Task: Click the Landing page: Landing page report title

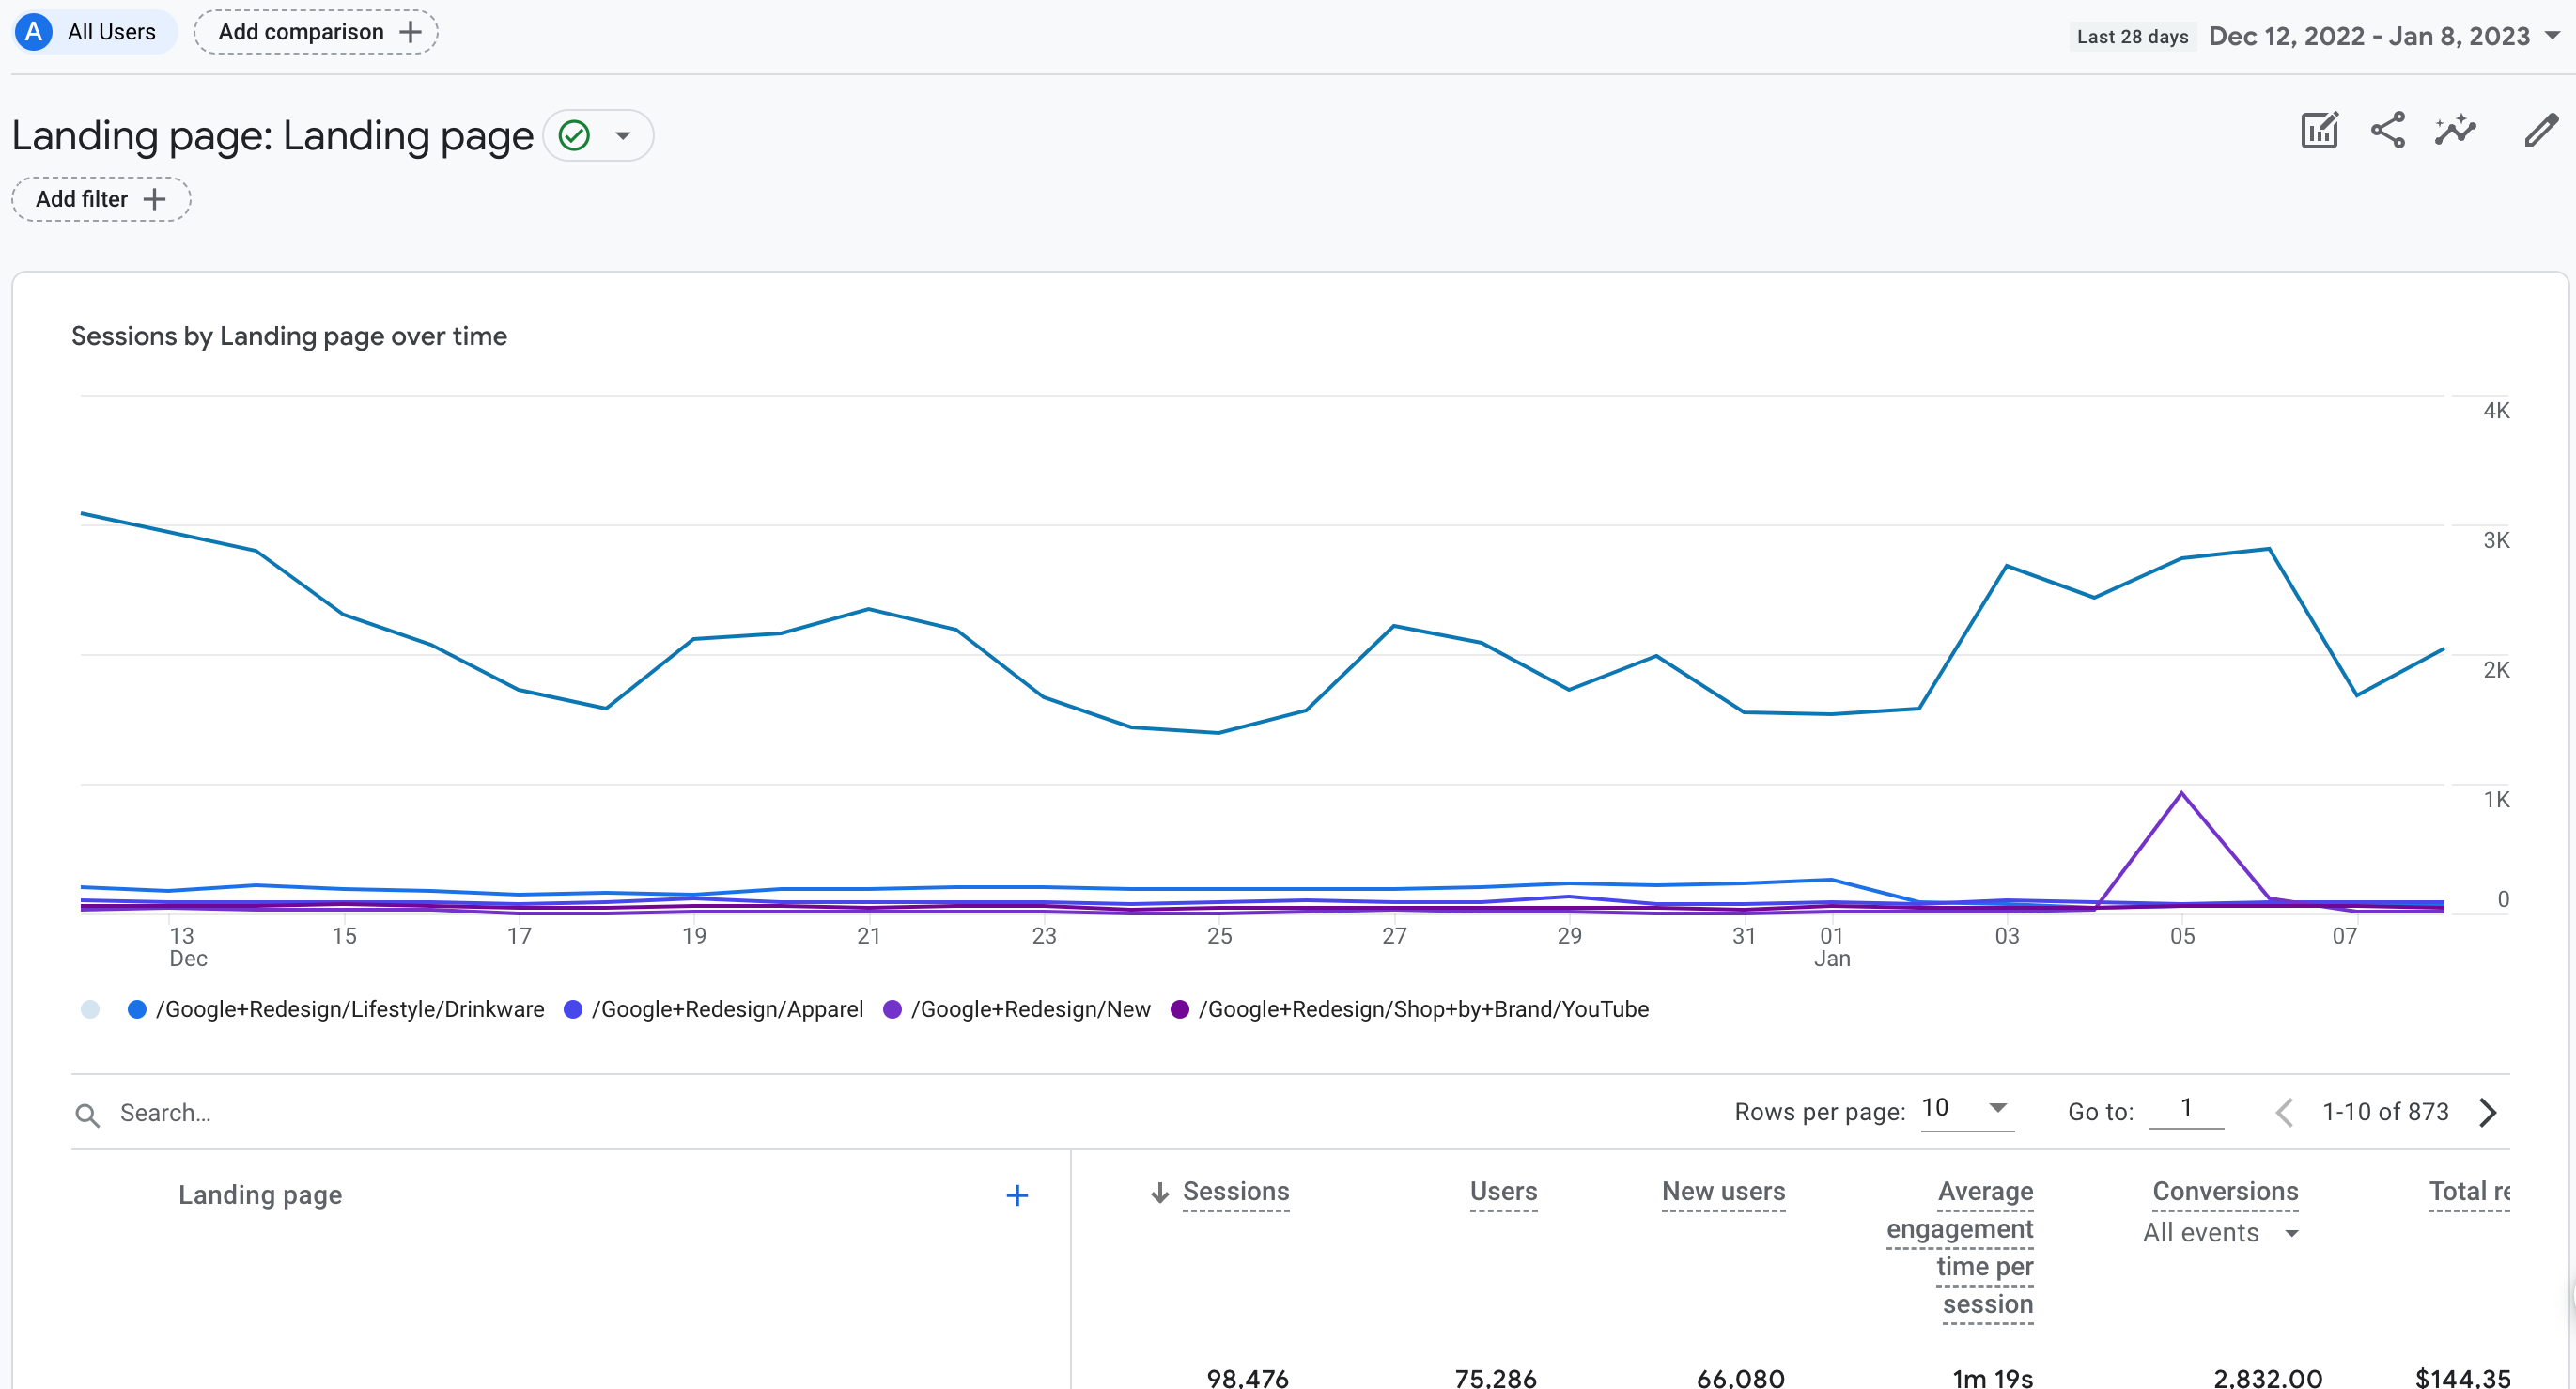Action: pos(273,135)
